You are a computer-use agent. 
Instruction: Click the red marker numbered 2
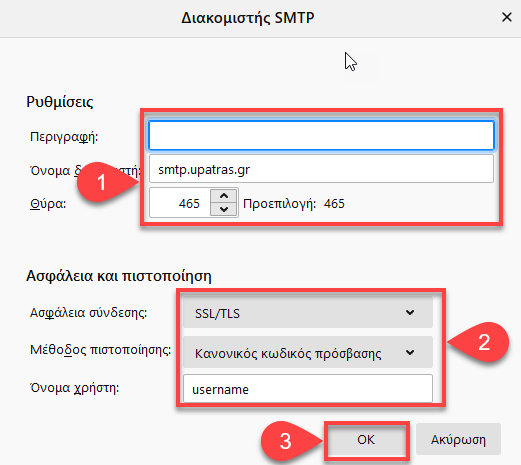[x=481, y=342]
